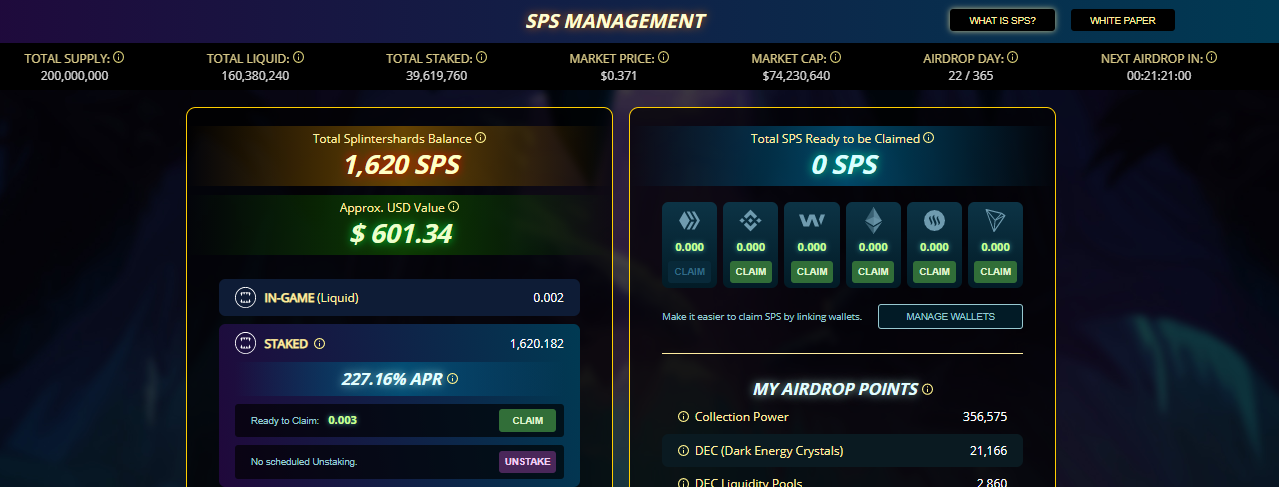
Task: Click the total staked value 39,619,760
Action: coord(436,75)
